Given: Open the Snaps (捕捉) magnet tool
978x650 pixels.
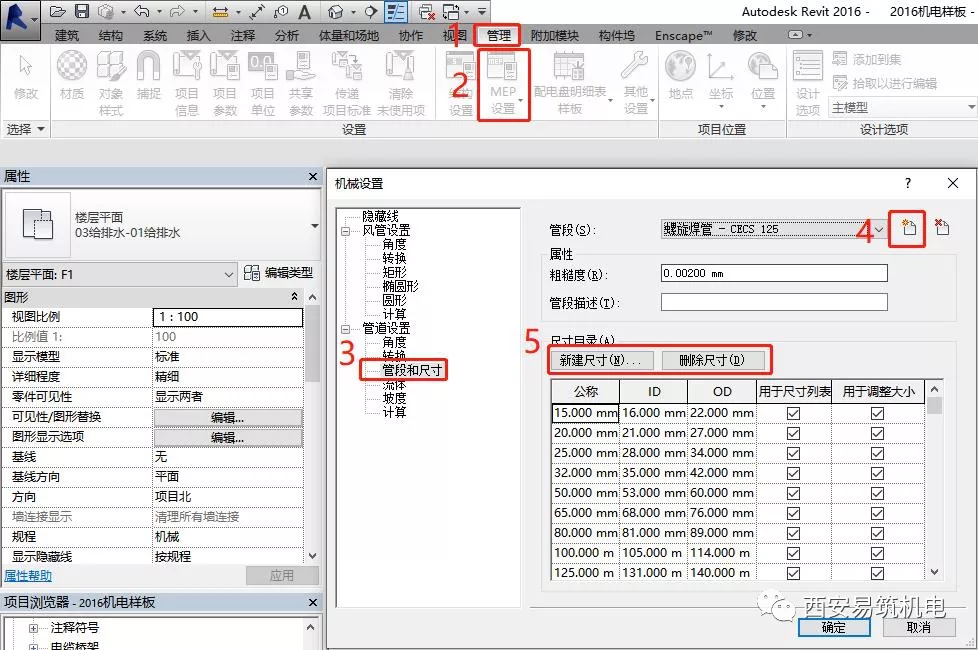Looking at the screenshot, I should [148, 76].
